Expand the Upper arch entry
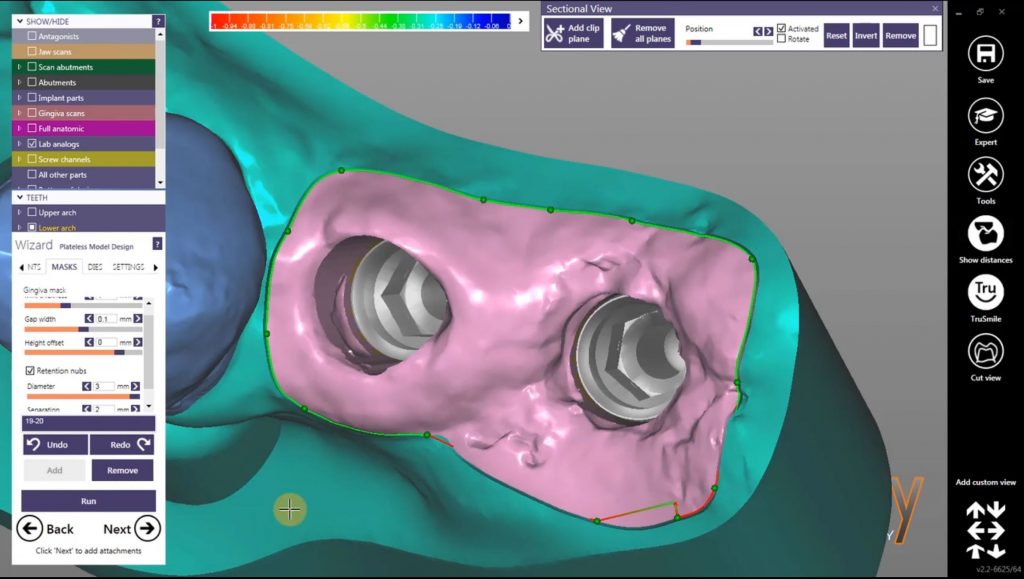Image resolution: width=1024 pixels, height=579 pixels. click(x=20, y=213)
